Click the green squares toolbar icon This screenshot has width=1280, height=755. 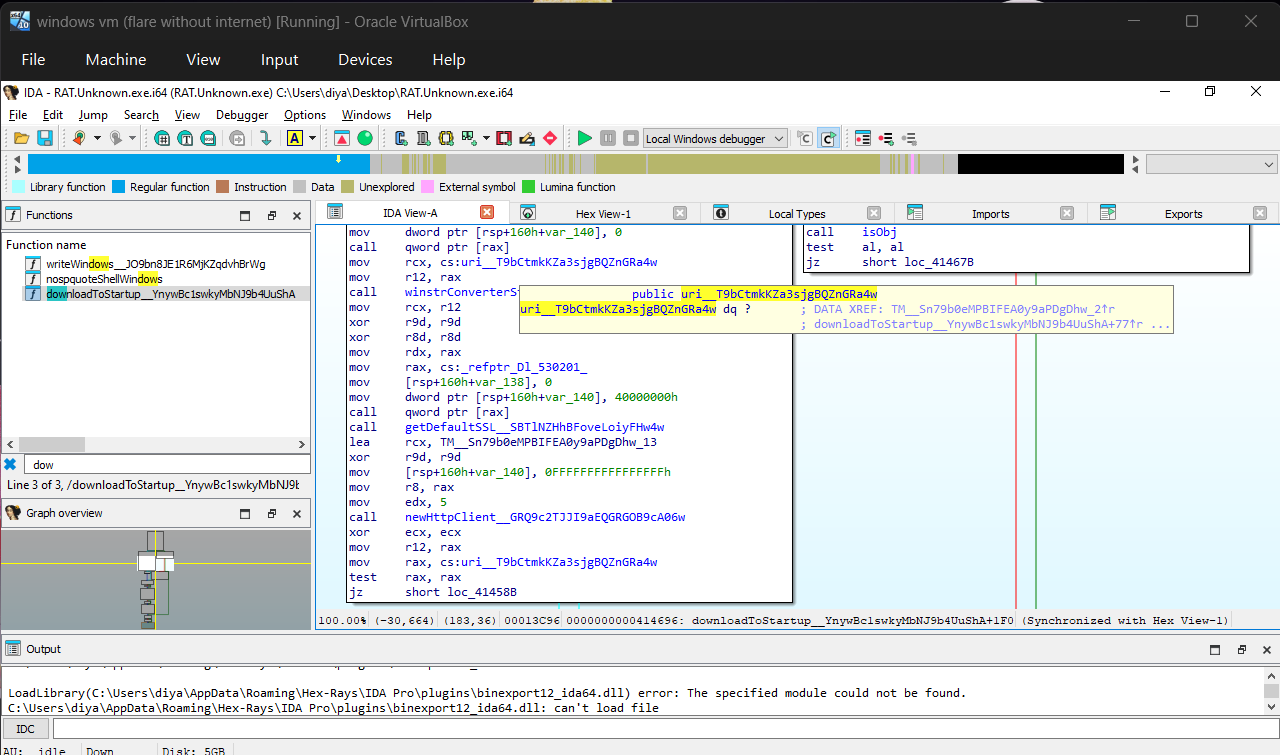(x=469, y=138)
